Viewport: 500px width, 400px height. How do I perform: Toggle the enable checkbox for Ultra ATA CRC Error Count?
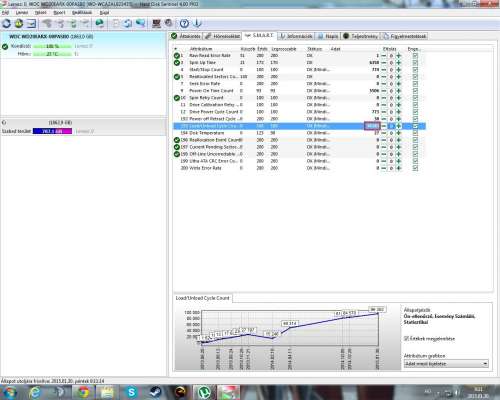415,161
